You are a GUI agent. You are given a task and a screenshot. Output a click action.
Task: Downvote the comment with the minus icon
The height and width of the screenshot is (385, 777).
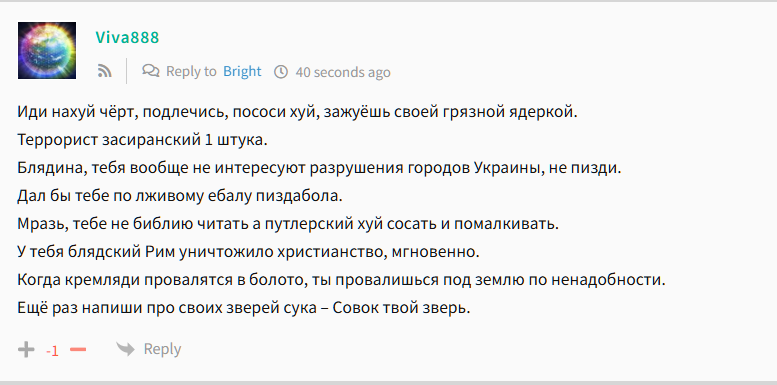[x=78, y=350]
